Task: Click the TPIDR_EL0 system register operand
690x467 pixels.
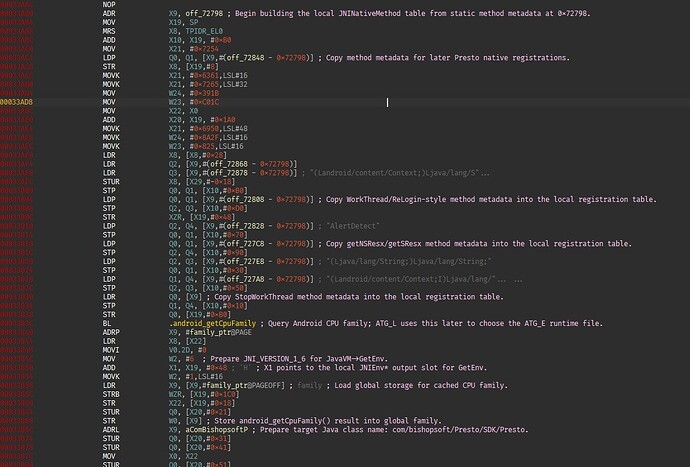Action: point(204,31)
